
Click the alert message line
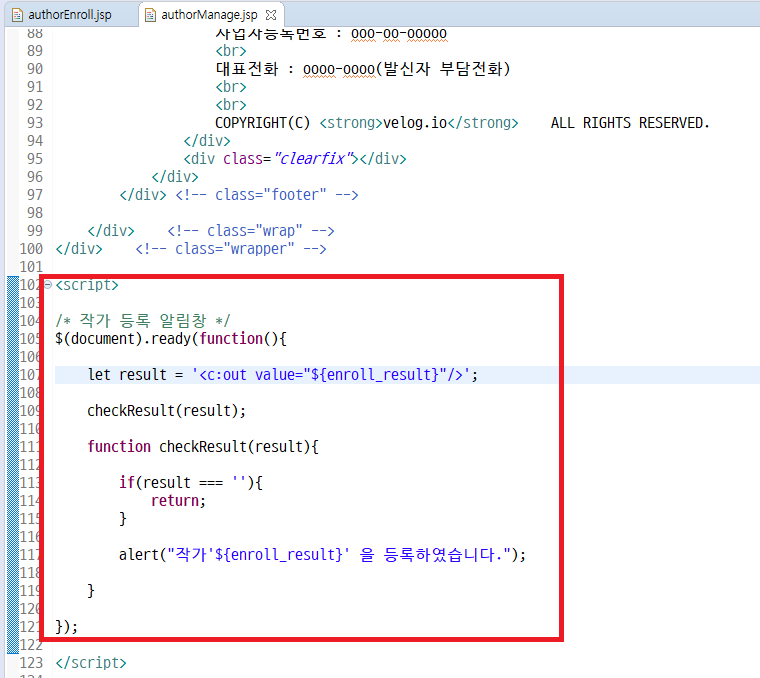pos(322,554)
